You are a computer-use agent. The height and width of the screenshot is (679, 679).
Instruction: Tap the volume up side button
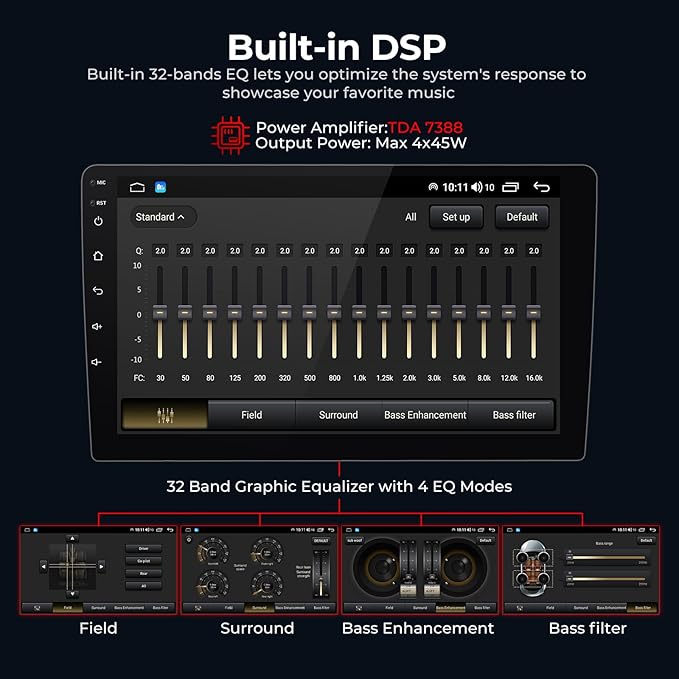98,326
